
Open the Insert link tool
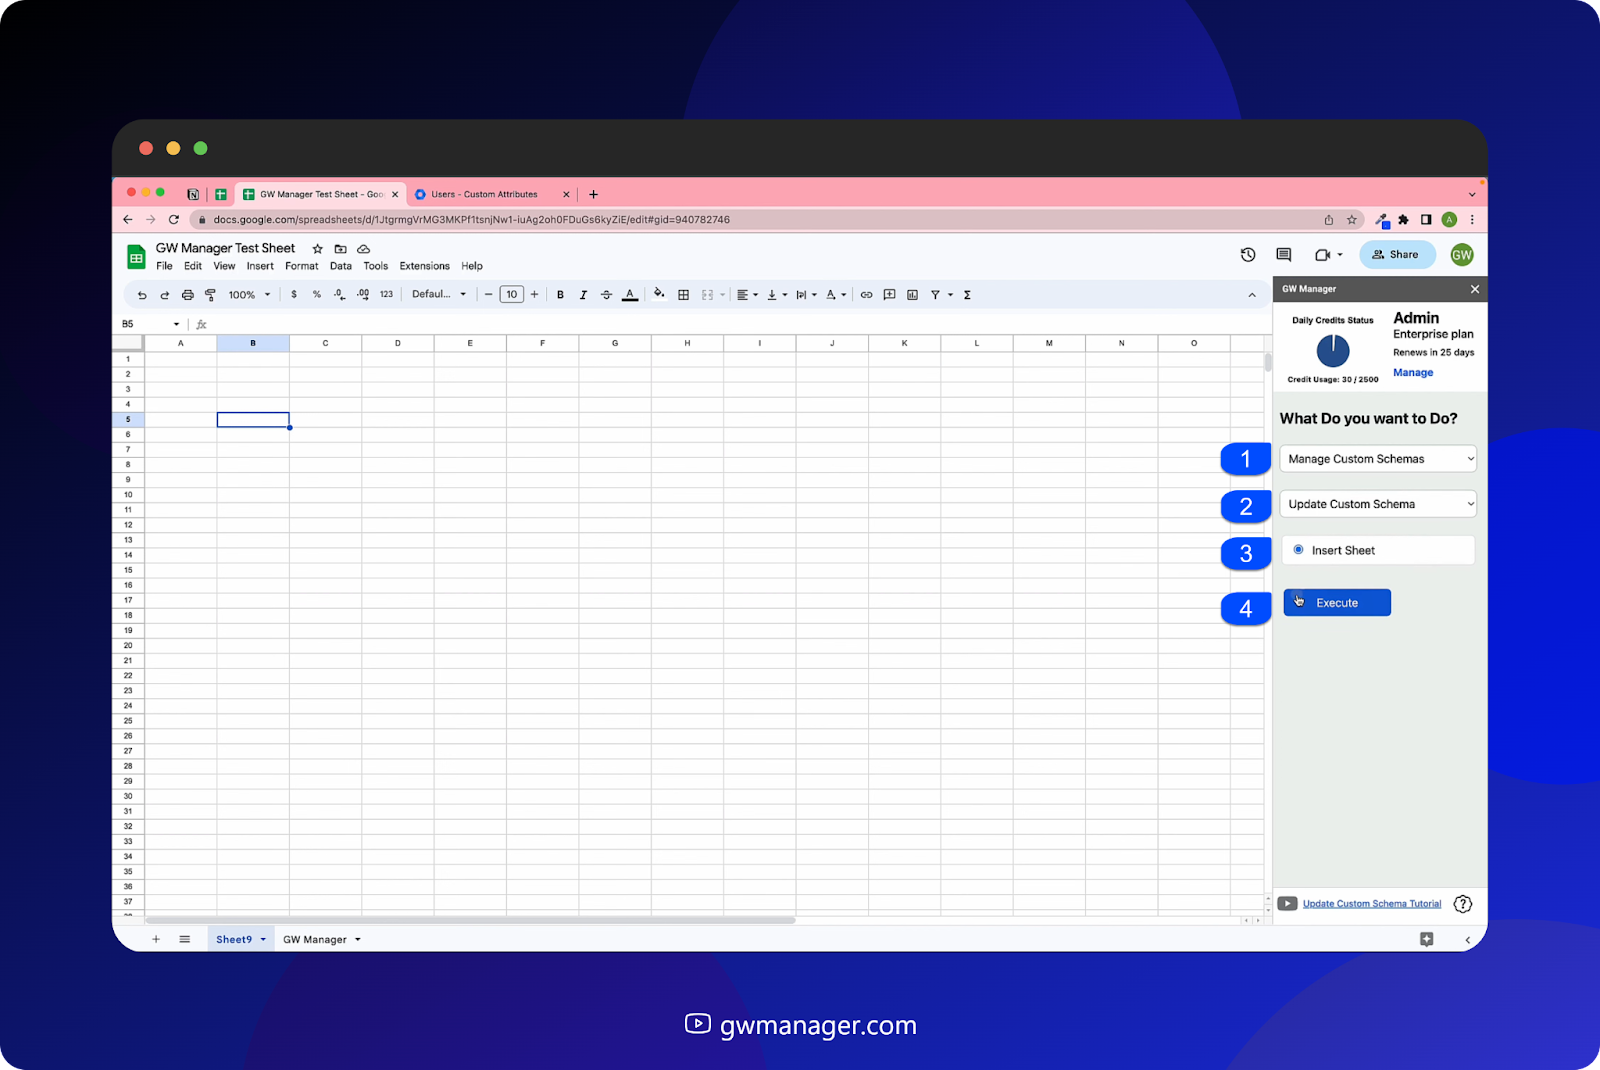[867, 294]
